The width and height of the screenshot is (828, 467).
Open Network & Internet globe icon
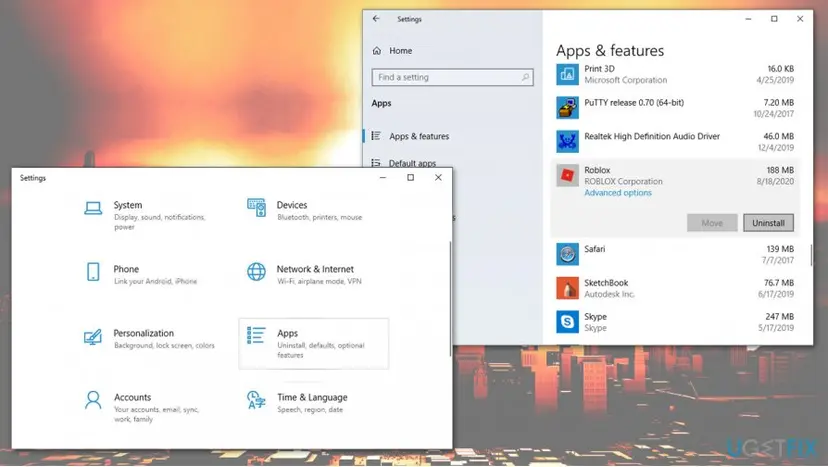click(x=256, y=272)
